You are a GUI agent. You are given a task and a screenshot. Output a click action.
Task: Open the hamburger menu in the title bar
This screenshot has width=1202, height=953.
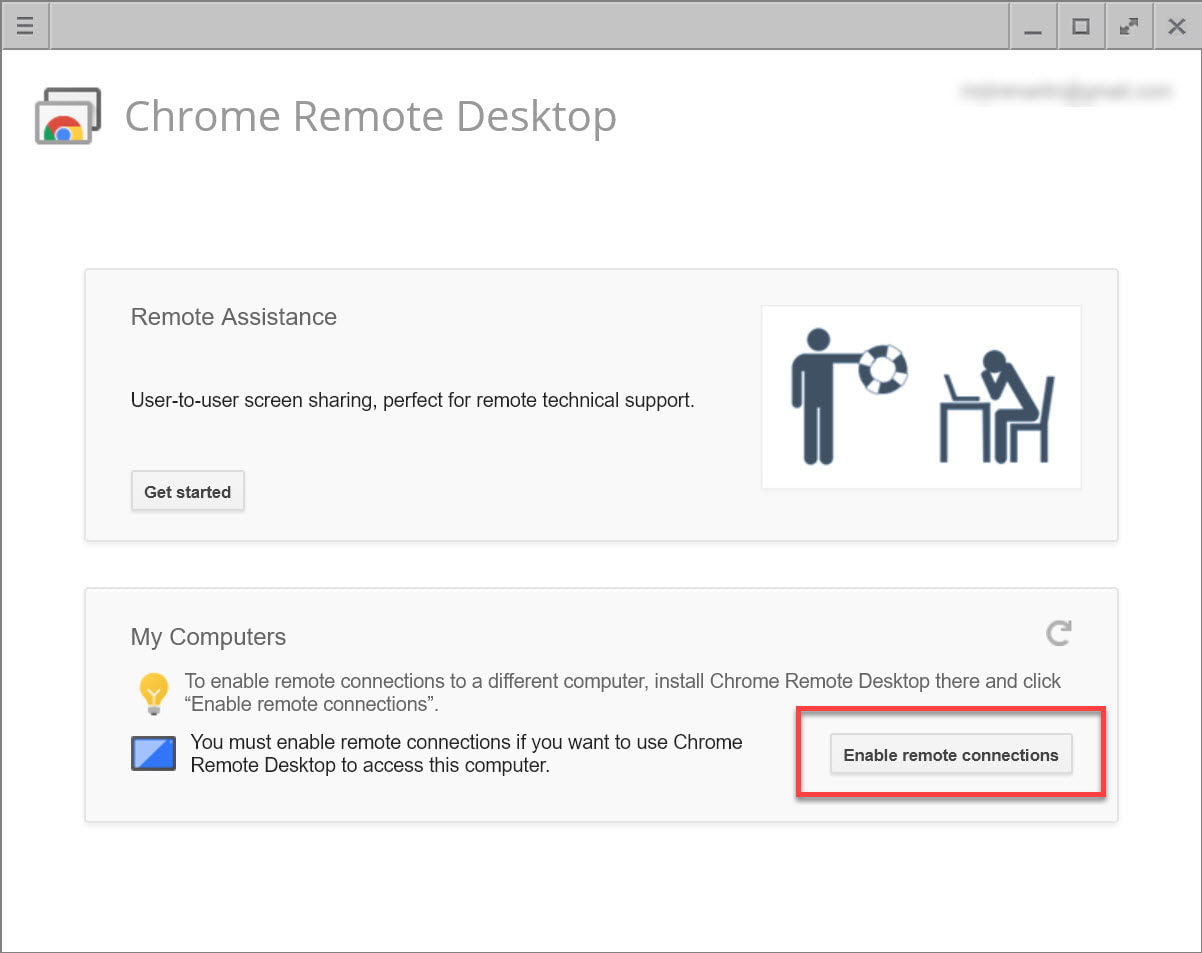click(26, 26)
